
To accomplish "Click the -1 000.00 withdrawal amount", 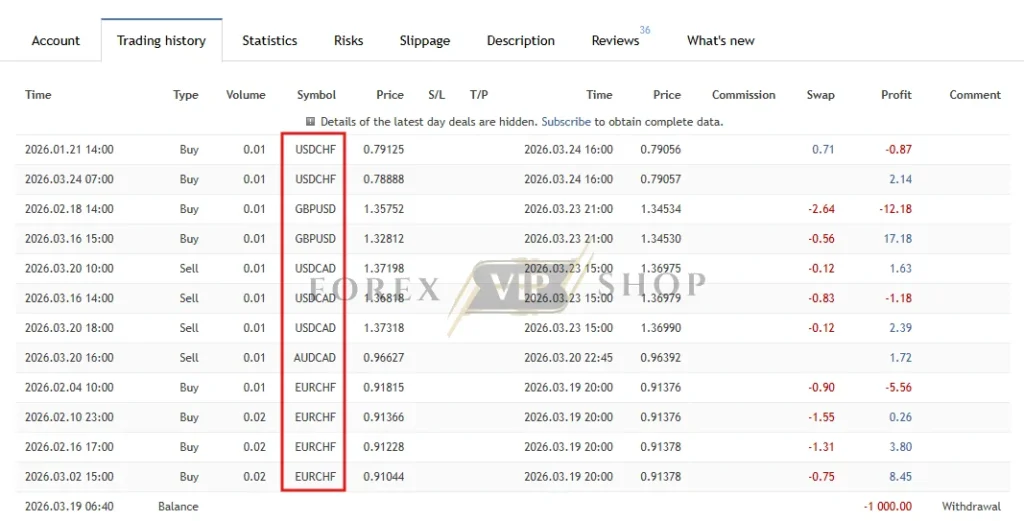I will click(x=888, y=506).
